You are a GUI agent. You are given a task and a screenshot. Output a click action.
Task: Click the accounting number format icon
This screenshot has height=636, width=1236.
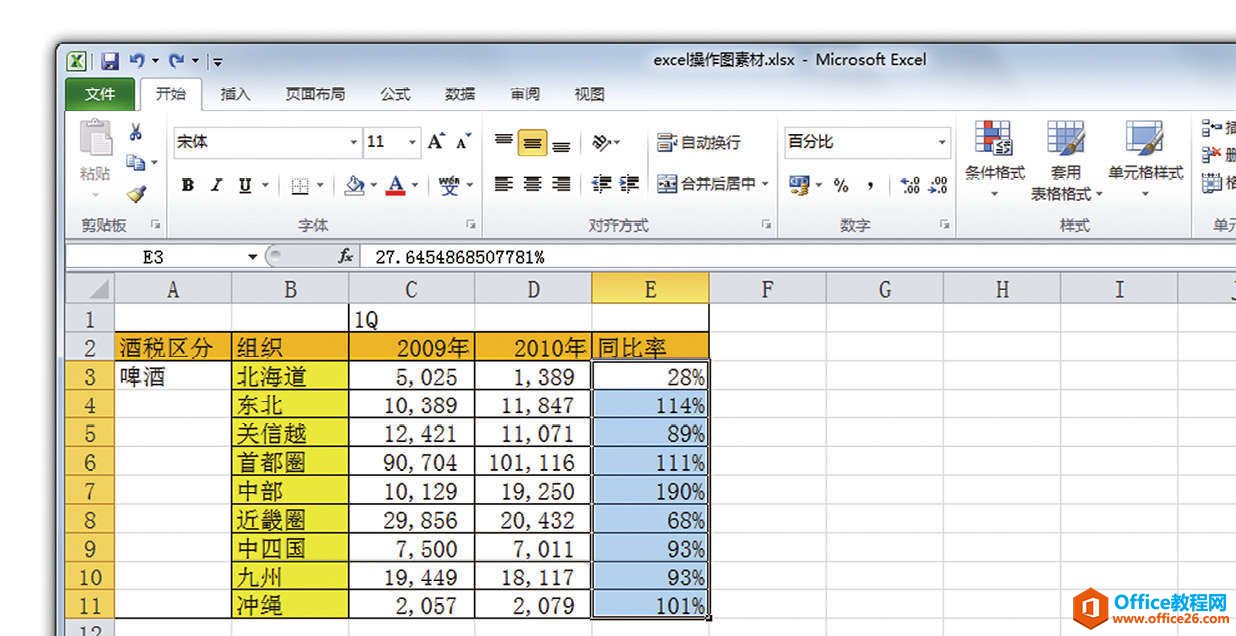click(798, 185)
